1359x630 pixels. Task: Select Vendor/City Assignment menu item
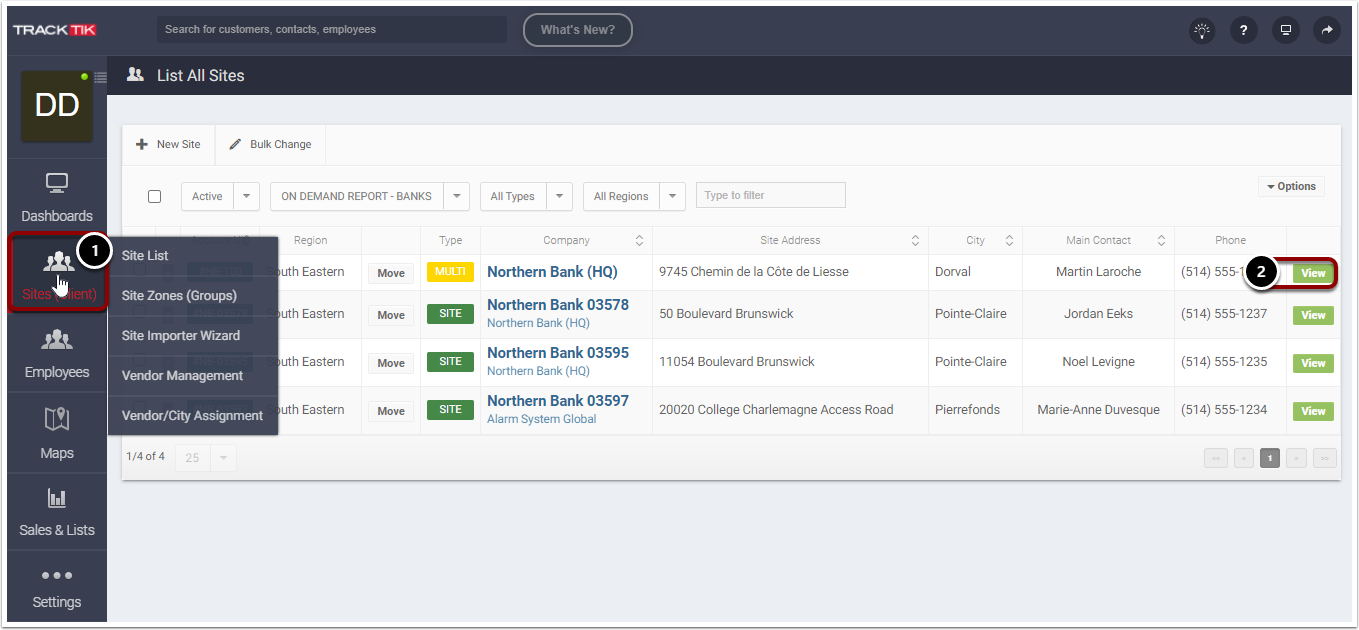[x=192, y=416]
